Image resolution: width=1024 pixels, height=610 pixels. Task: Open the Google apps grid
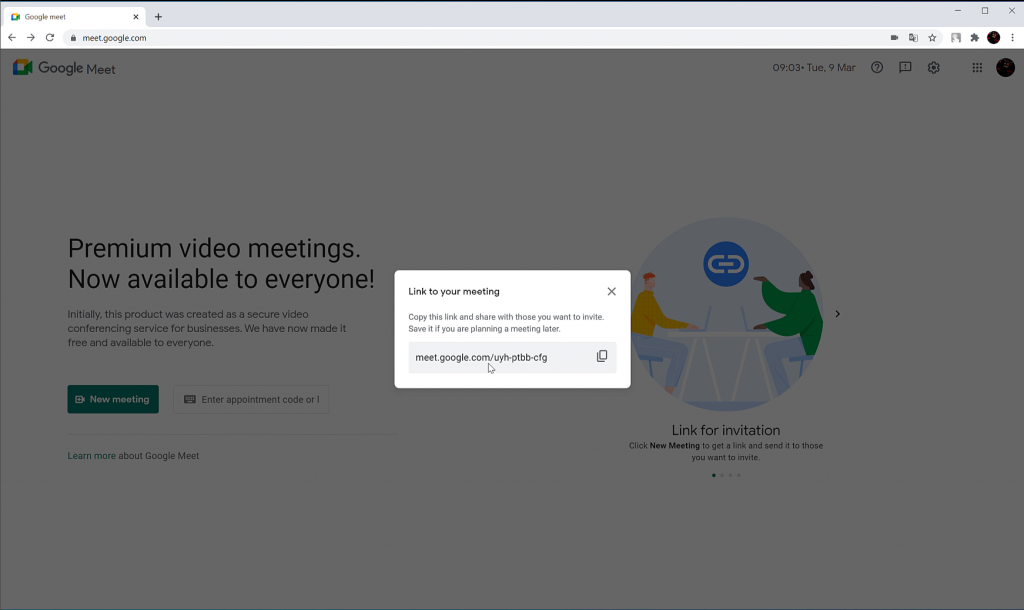point(977,67)
